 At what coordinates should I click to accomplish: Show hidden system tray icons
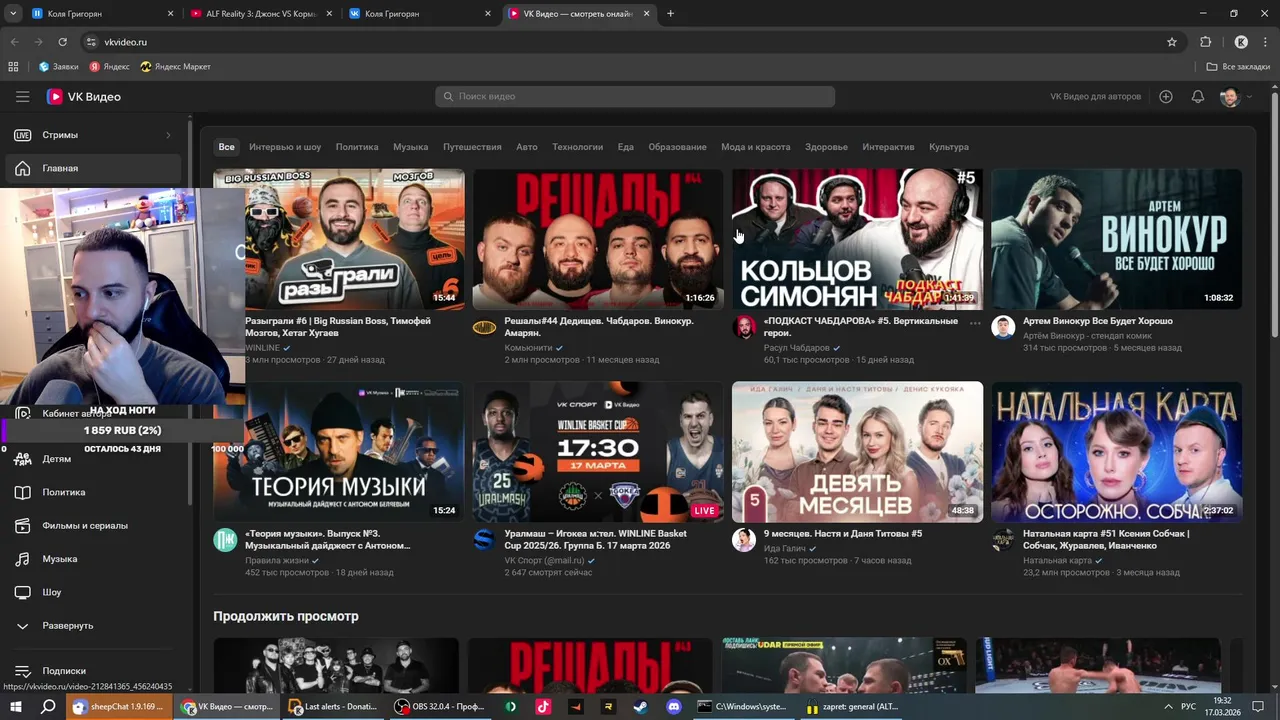click(1168, 706)
